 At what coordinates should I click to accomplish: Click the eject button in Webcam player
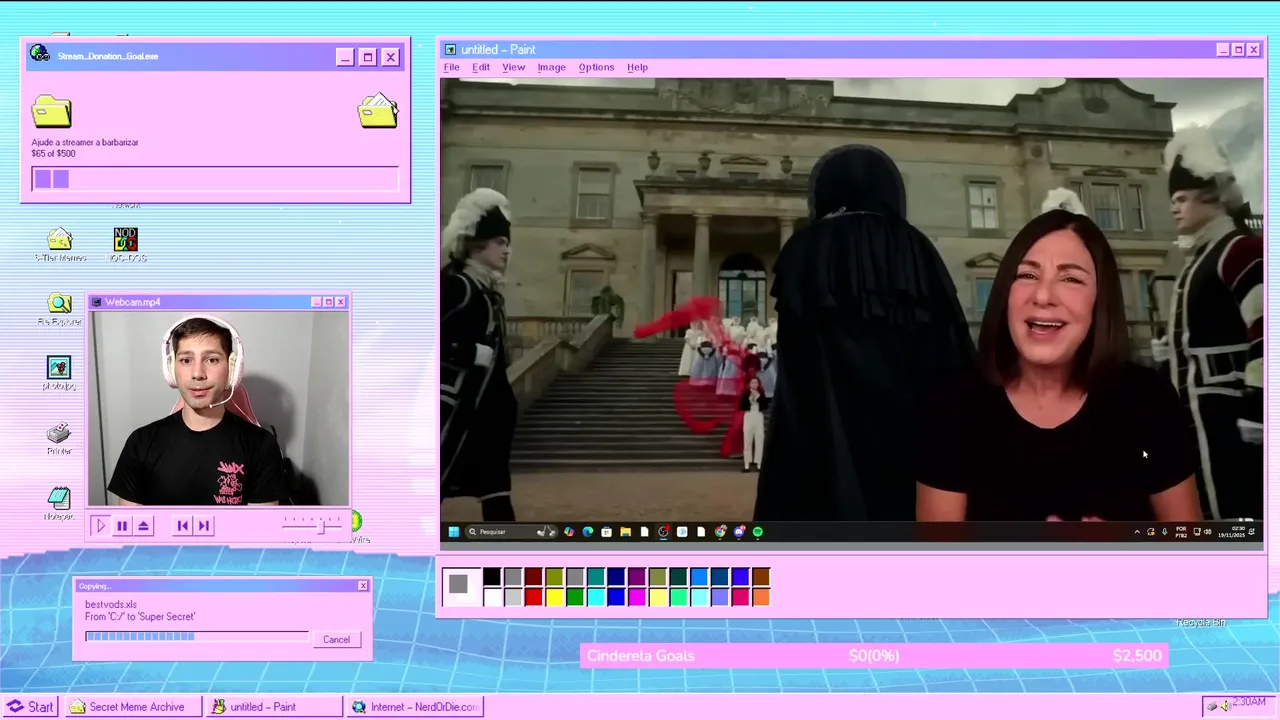coord(143,525)
